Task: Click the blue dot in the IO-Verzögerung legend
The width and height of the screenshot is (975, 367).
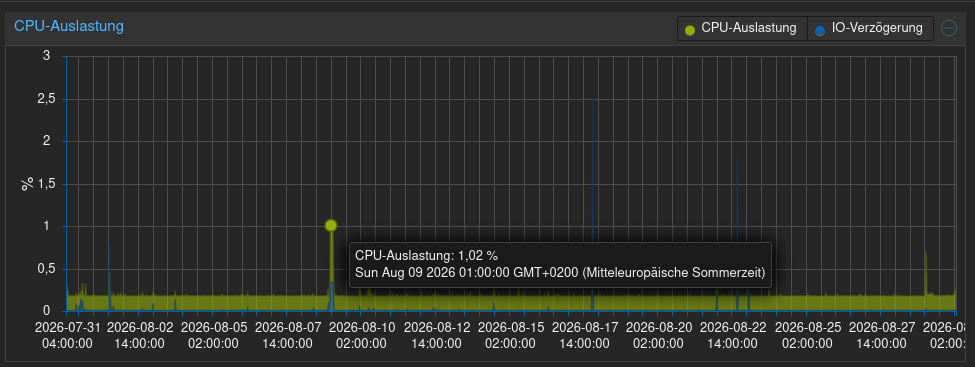Action: 820,29
